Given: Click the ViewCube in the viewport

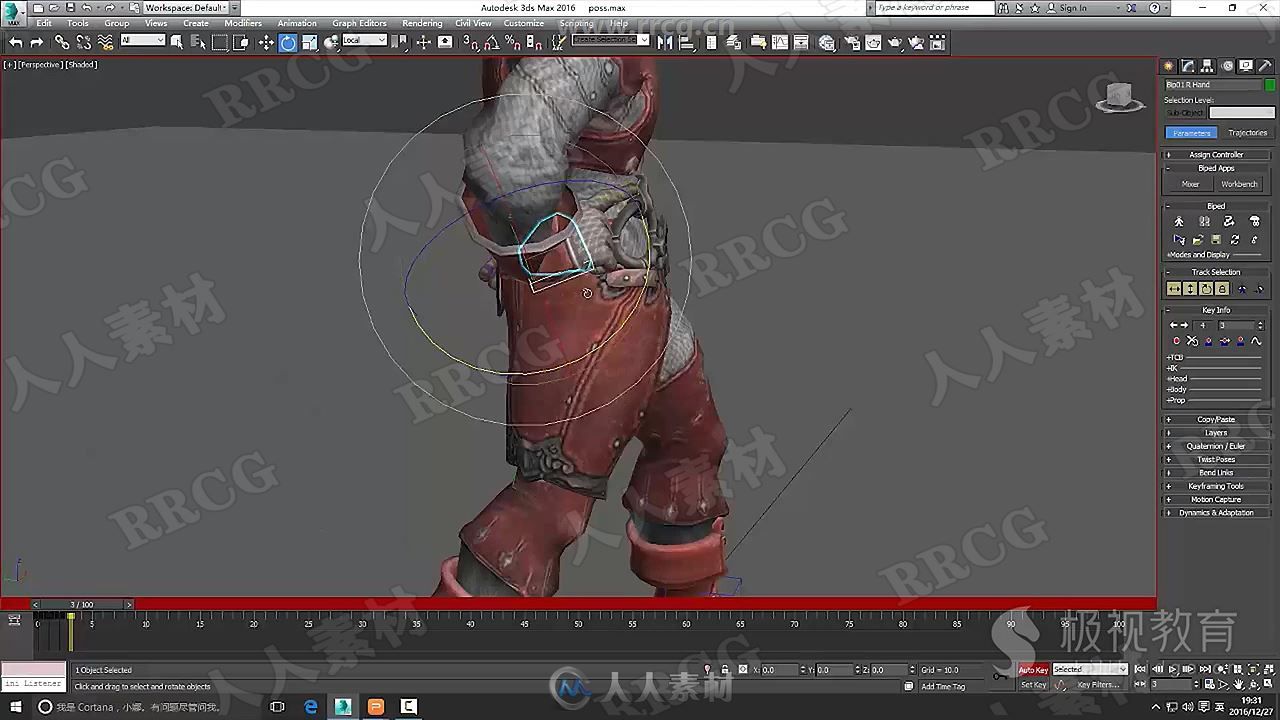Looking at the screenshot, I should pos(1121,96).
